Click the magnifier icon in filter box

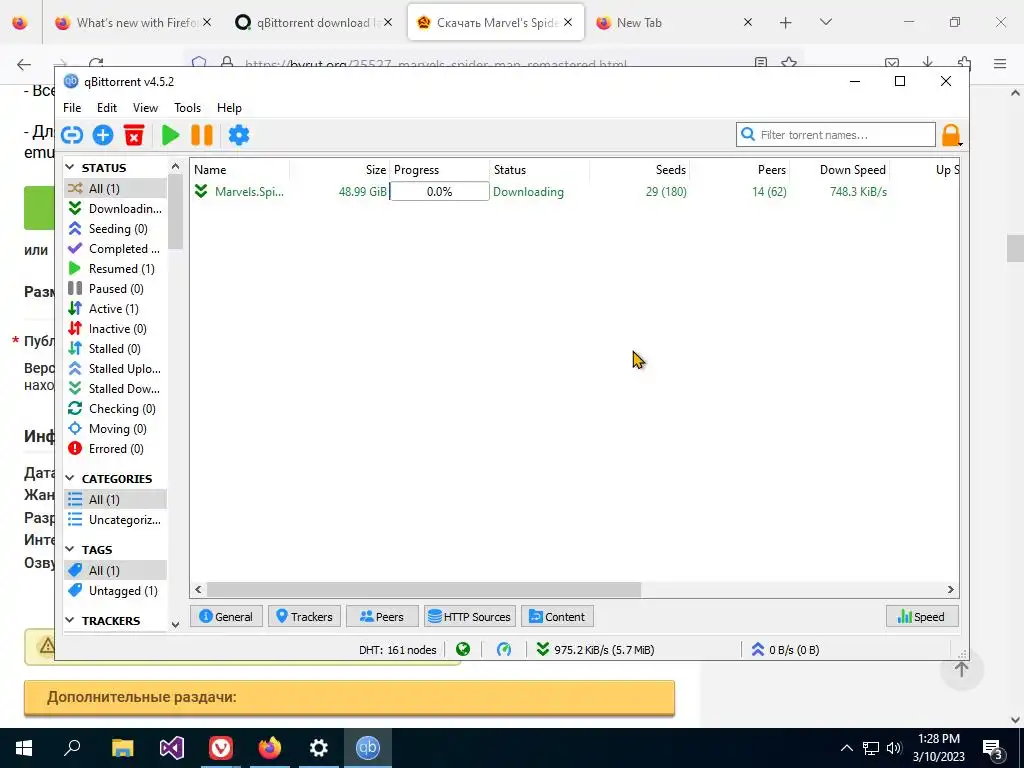tap(748, 135)
